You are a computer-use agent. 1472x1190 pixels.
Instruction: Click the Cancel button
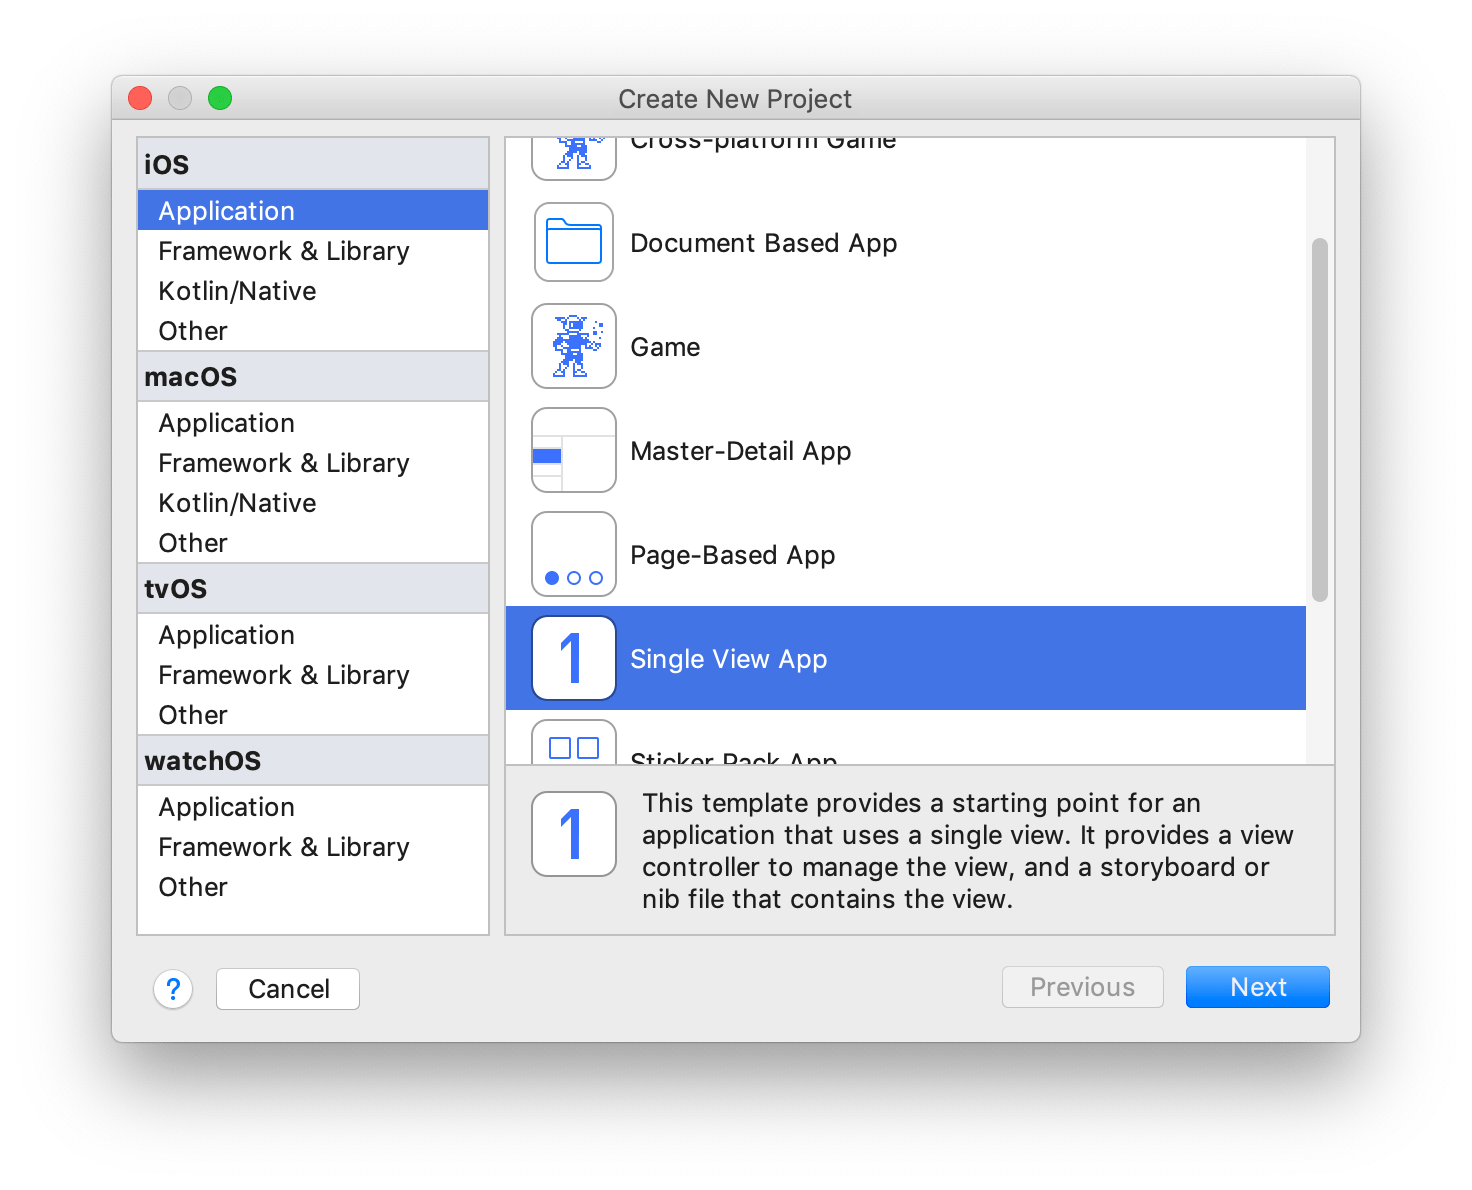(288, 989)
